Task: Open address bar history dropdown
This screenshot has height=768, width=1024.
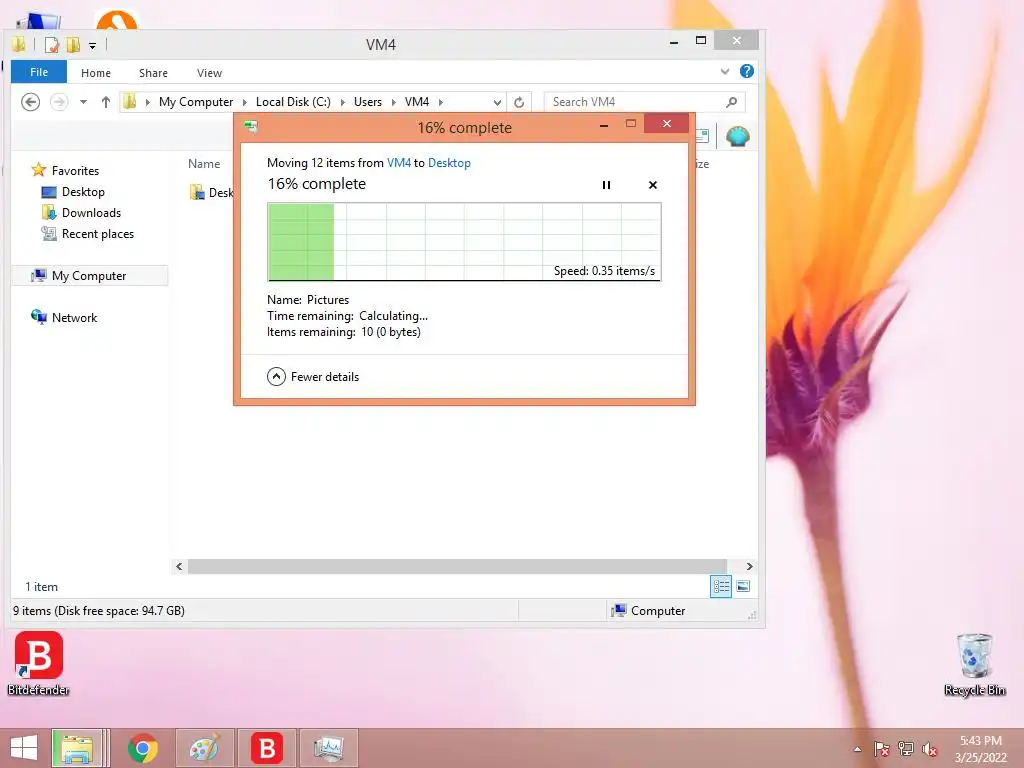Action: (497, 103)
